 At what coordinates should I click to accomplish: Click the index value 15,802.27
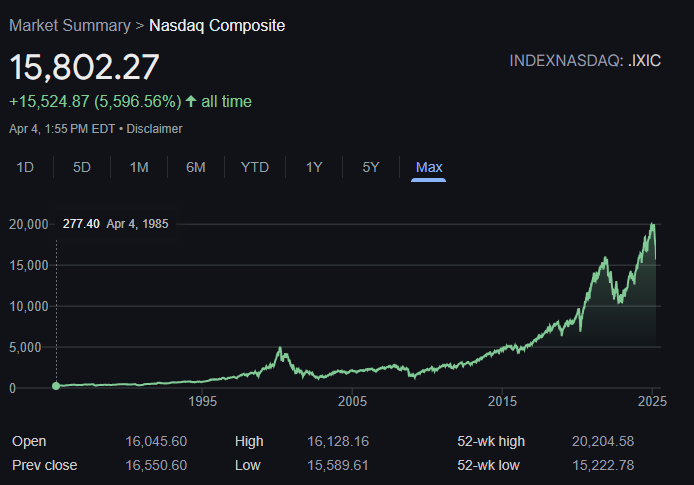(x=84, y=67)
